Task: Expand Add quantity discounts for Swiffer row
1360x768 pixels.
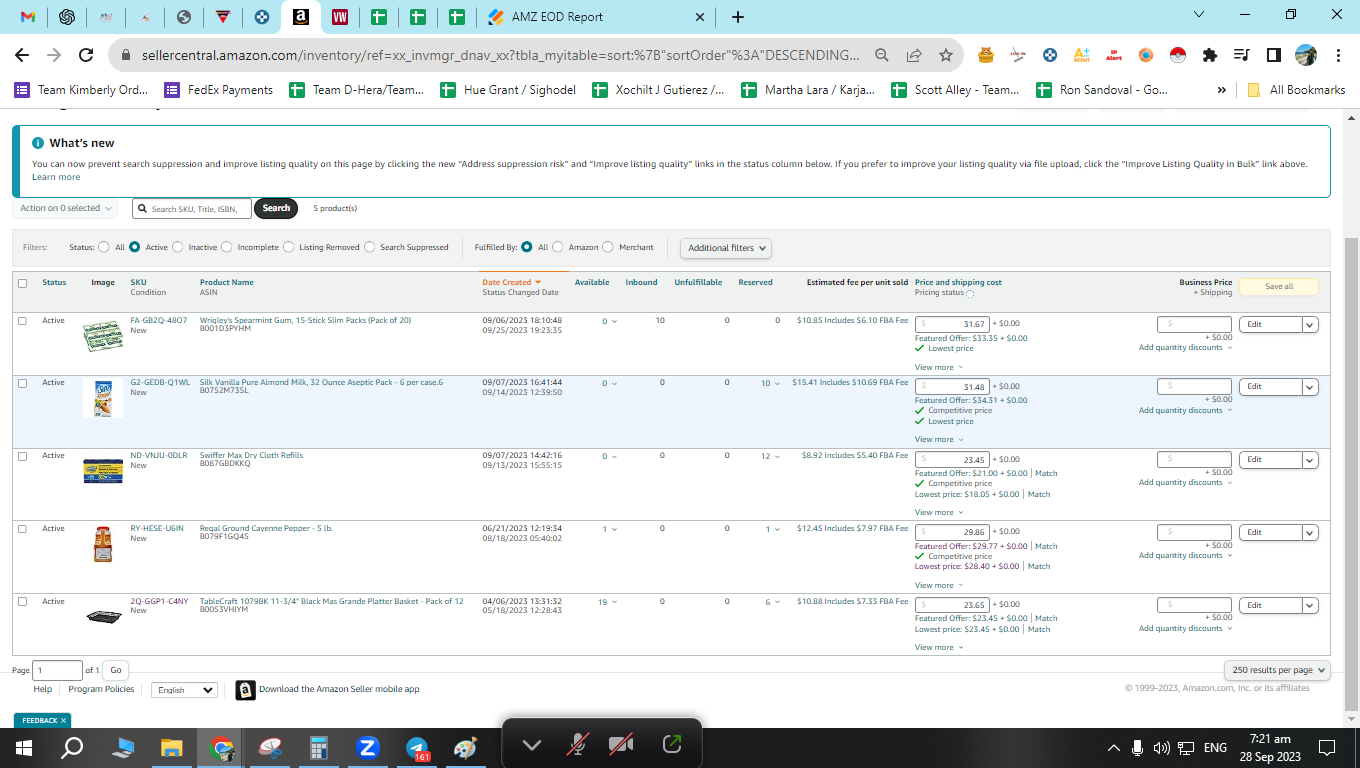Action: 1185,483
